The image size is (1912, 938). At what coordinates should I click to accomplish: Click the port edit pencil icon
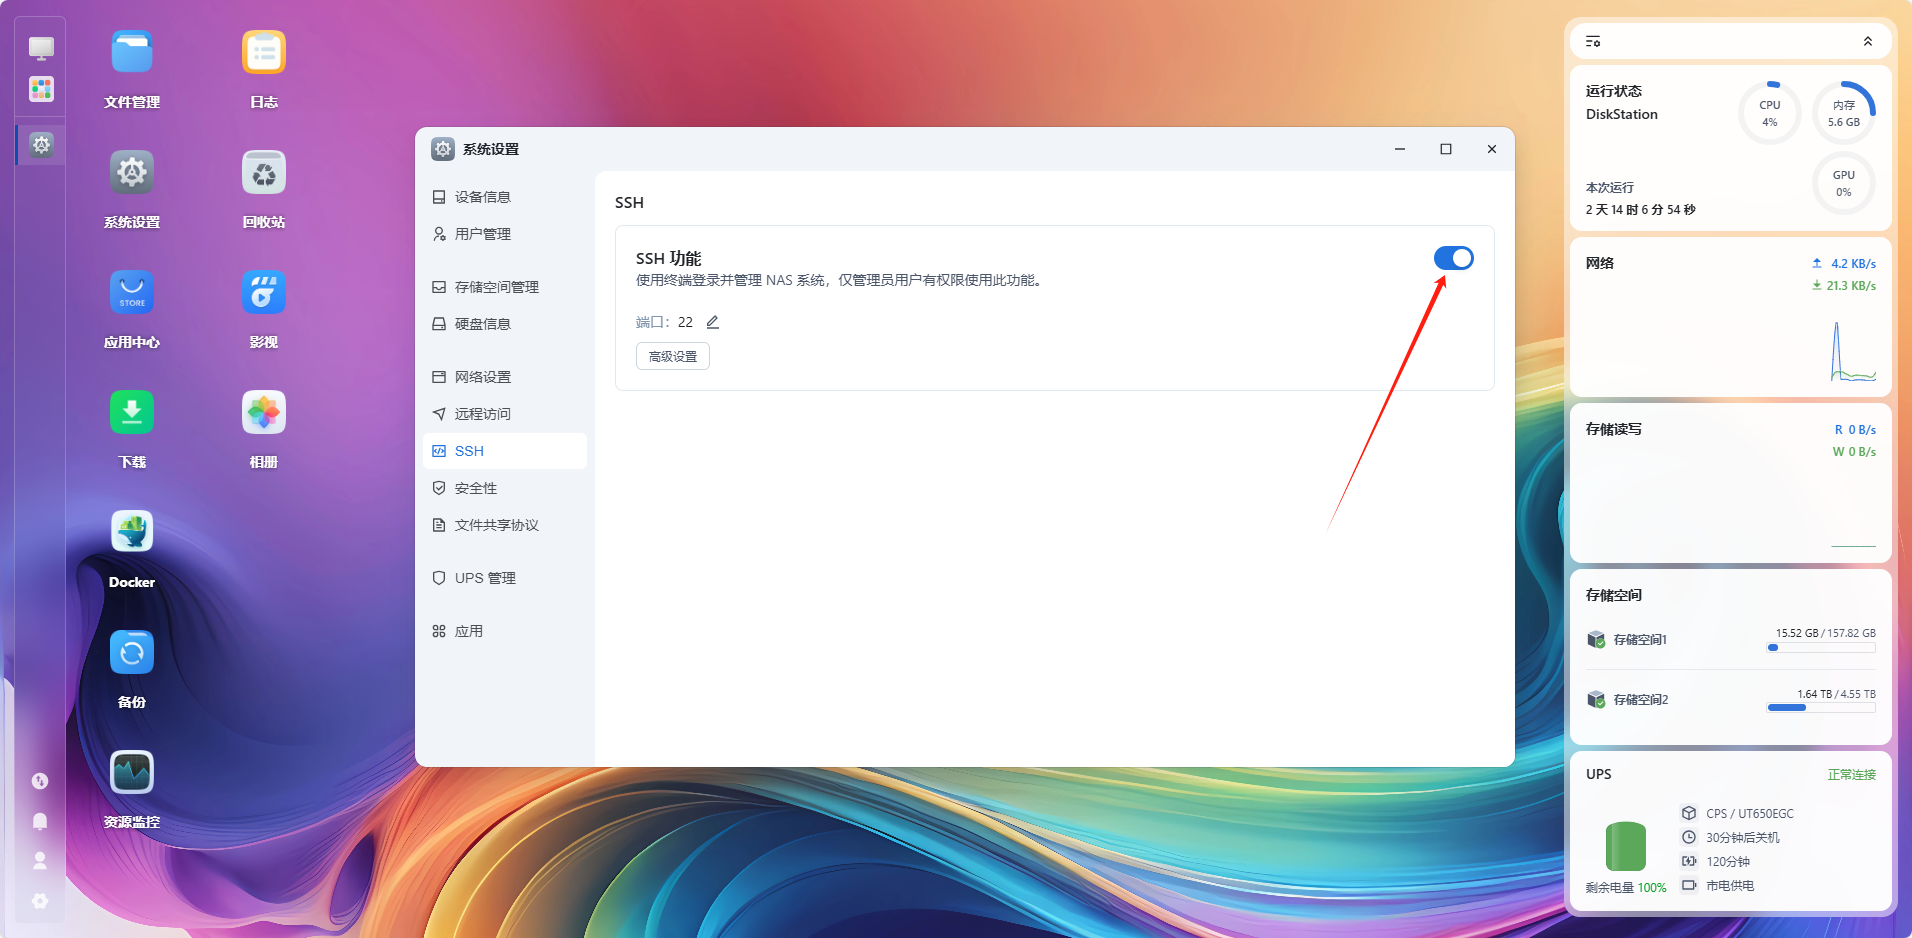713,322
